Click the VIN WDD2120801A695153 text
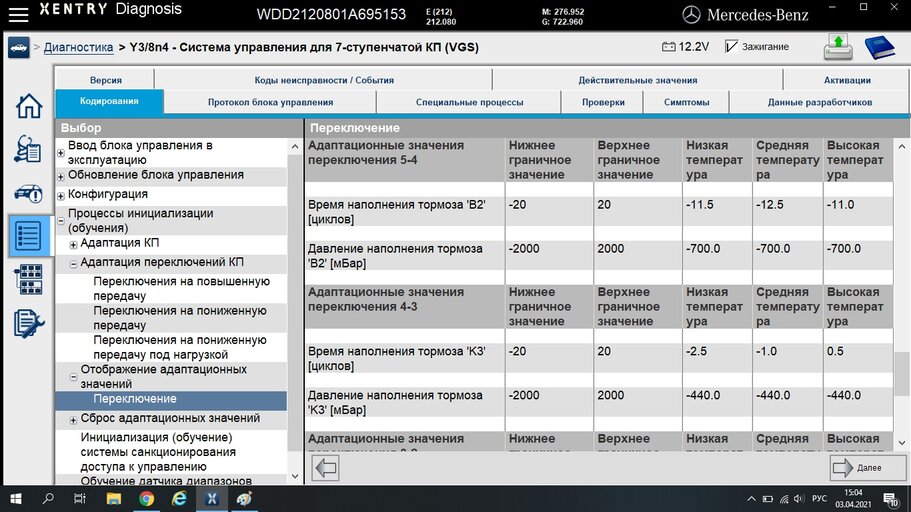This screenshot has width=911, height=512. coord(331,15)
